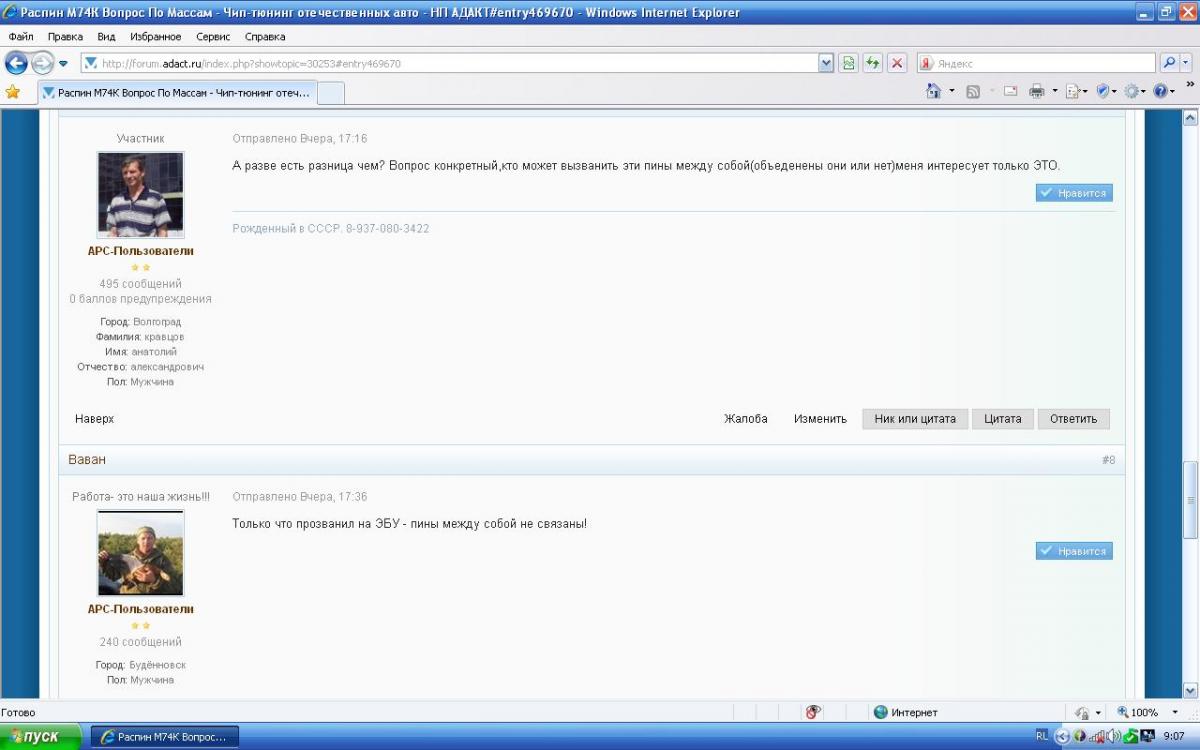Viewport: 1200px width, 750px height.
Task: Refresh the page with green arrows icon
Action: click(873, 63)
